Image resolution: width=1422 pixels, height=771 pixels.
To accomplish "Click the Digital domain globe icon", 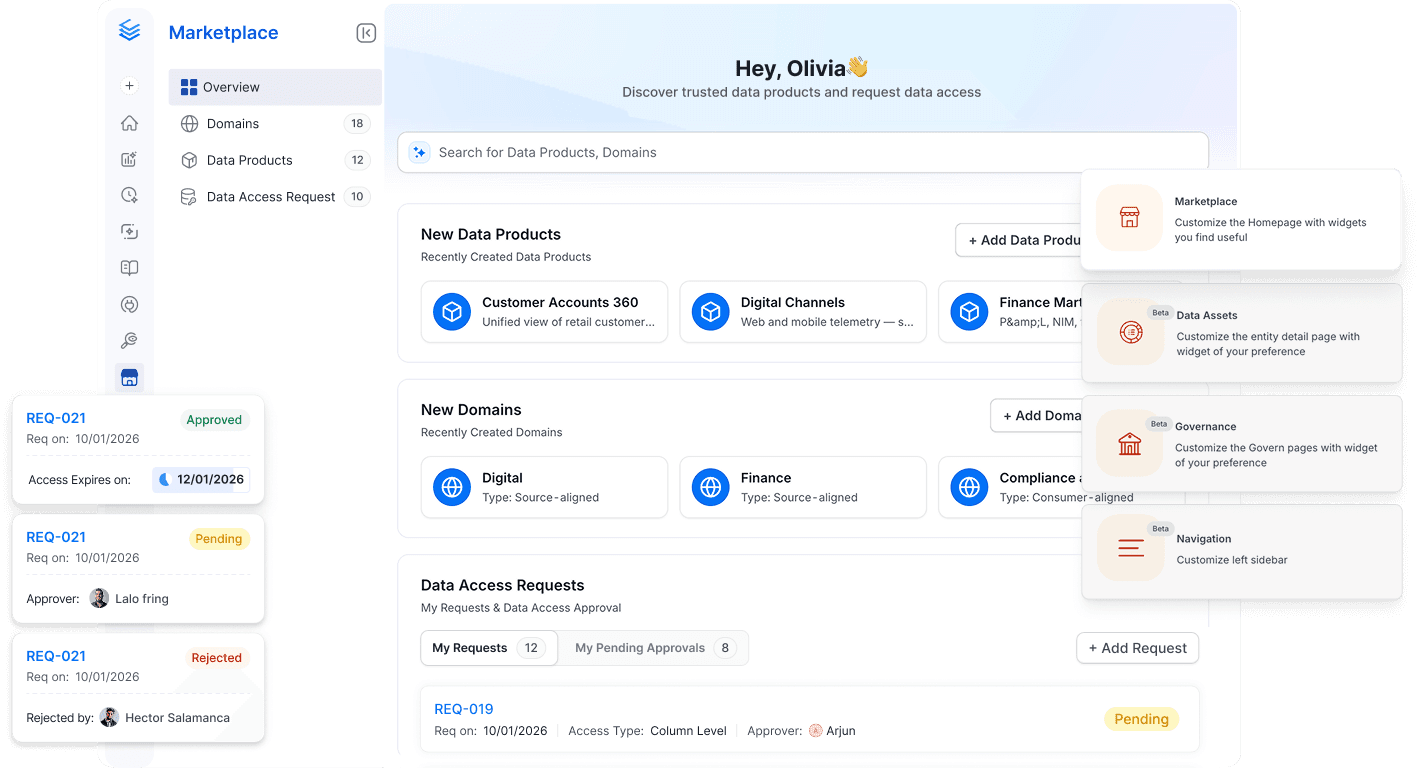I will click(x=452, y=487).
